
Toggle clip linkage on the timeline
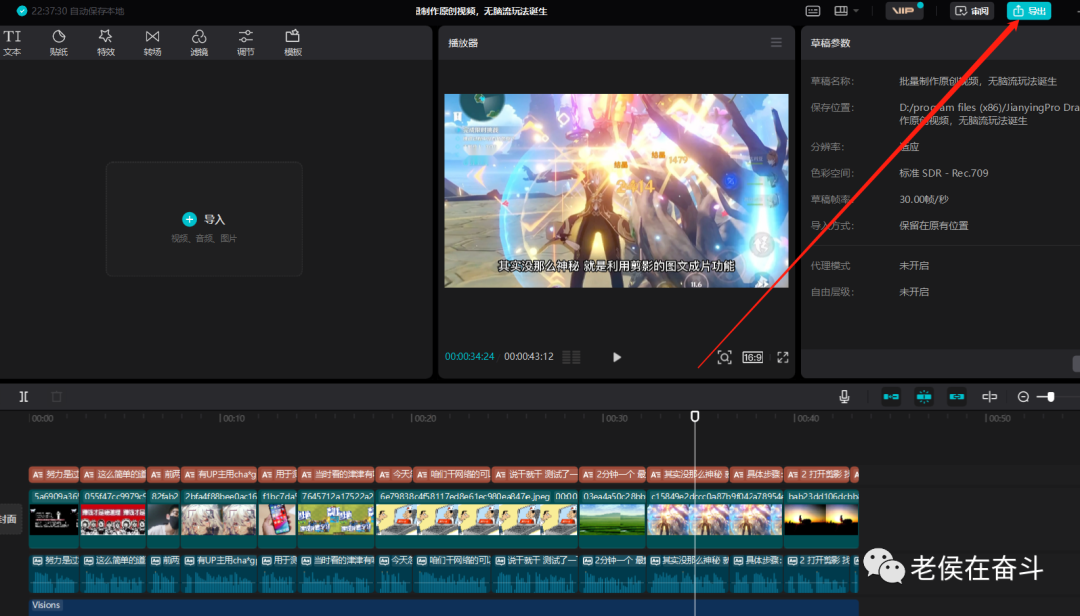[x=957, y=397]
